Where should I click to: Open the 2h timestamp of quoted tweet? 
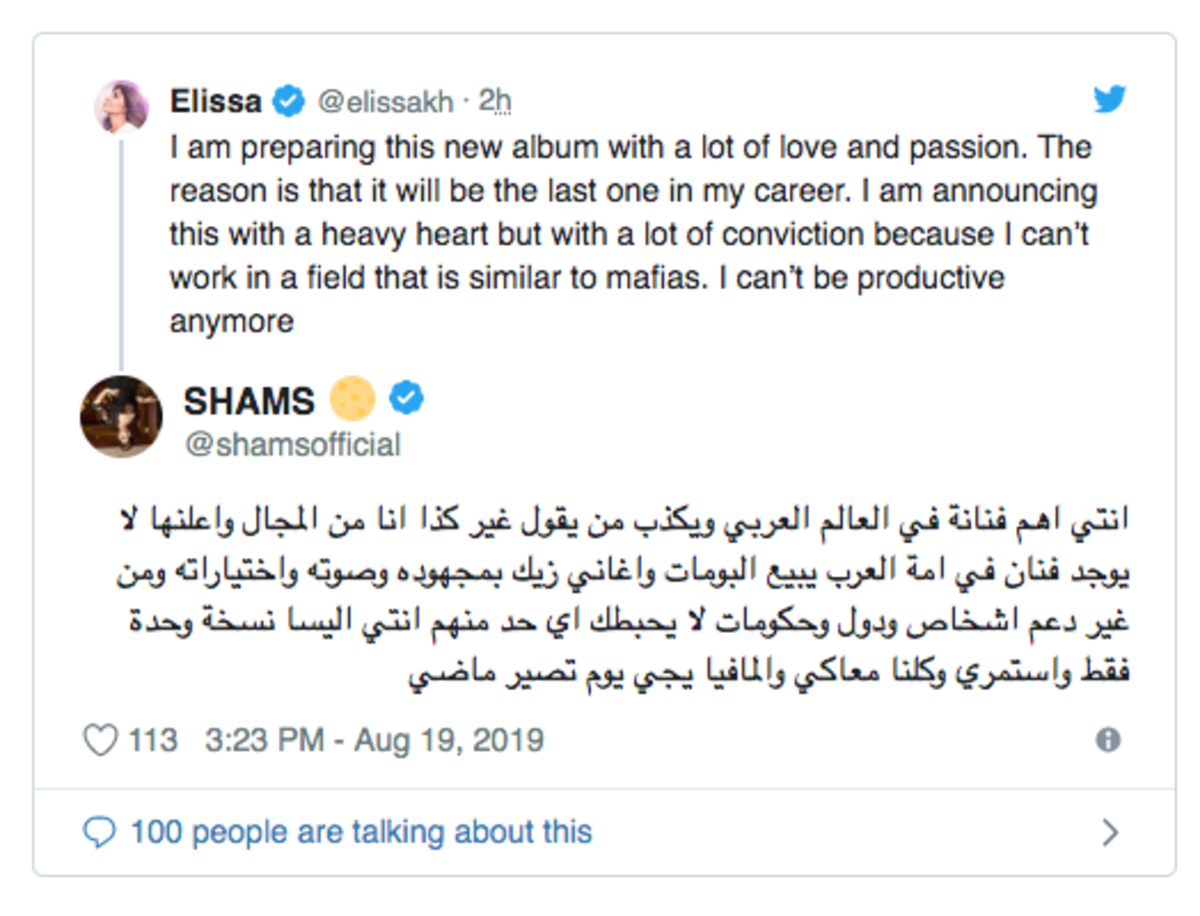click(x=495, y=101)
